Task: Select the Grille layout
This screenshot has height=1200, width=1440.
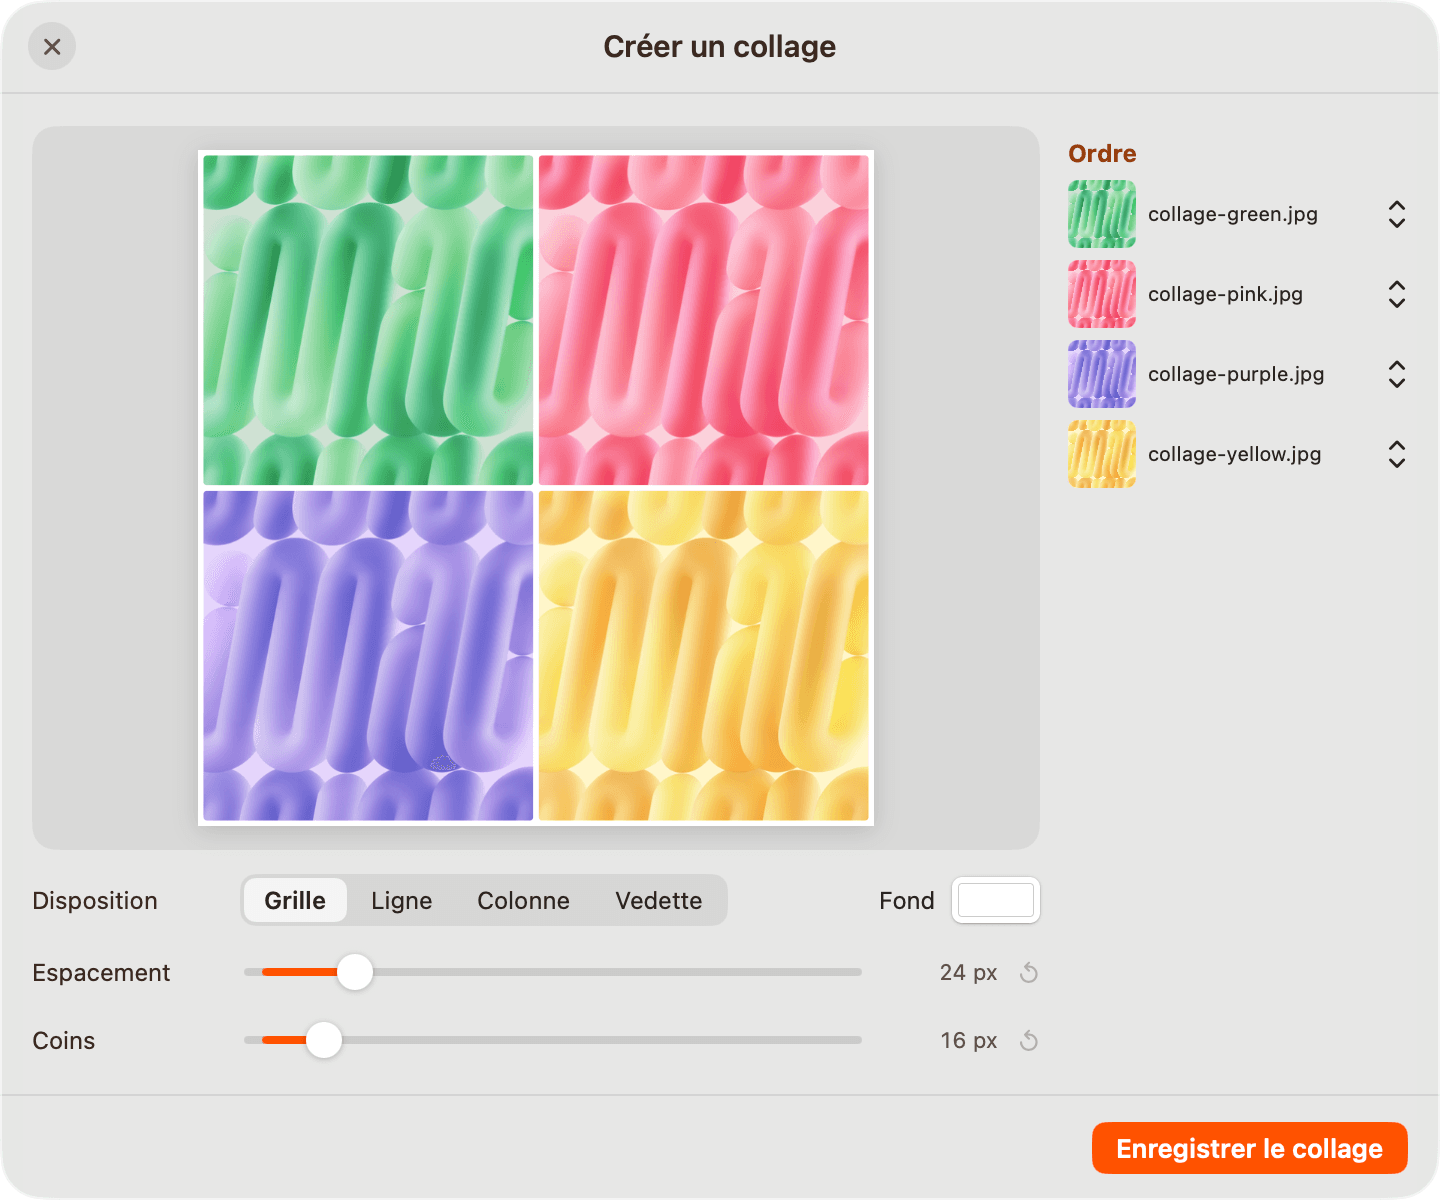Action: coord(295,900)
